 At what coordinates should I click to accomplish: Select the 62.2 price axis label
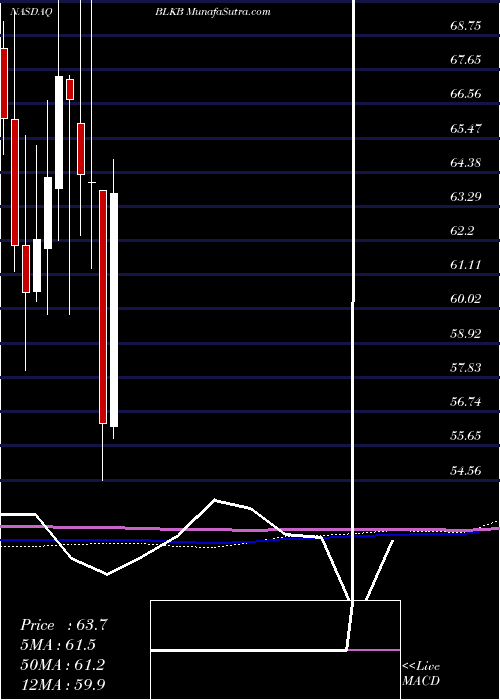pos(462,231)
